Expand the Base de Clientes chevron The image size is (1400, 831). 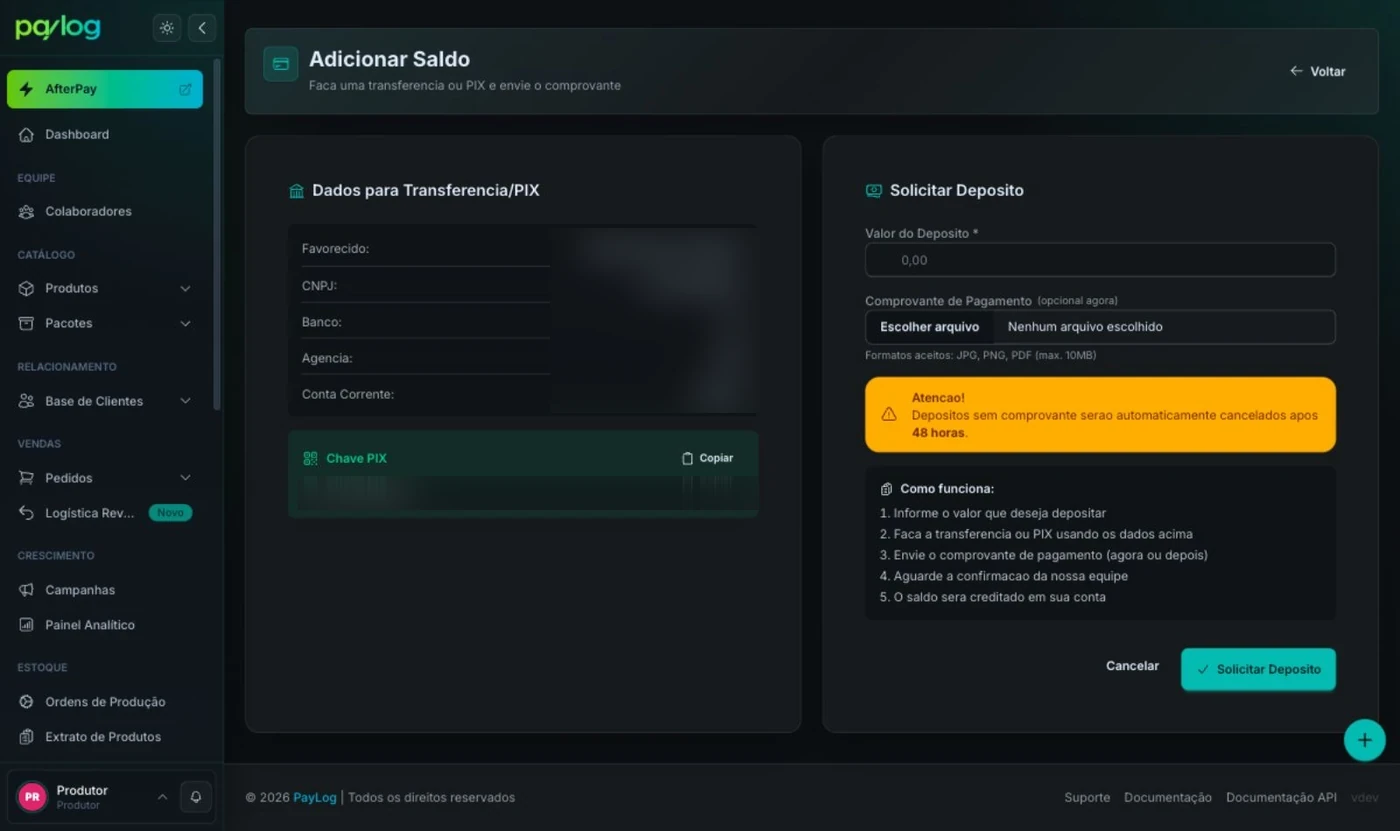click(185, 401)
